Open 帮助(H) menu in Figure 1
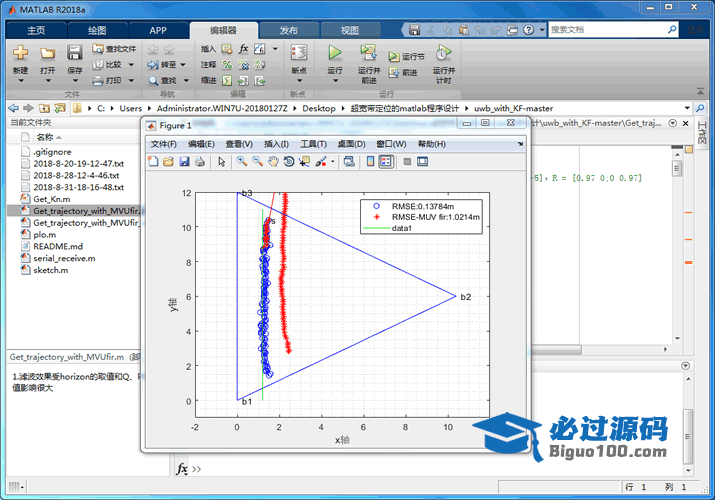This screenshot has width=715, height=500. pyautogui.click(x=432, y=144)
